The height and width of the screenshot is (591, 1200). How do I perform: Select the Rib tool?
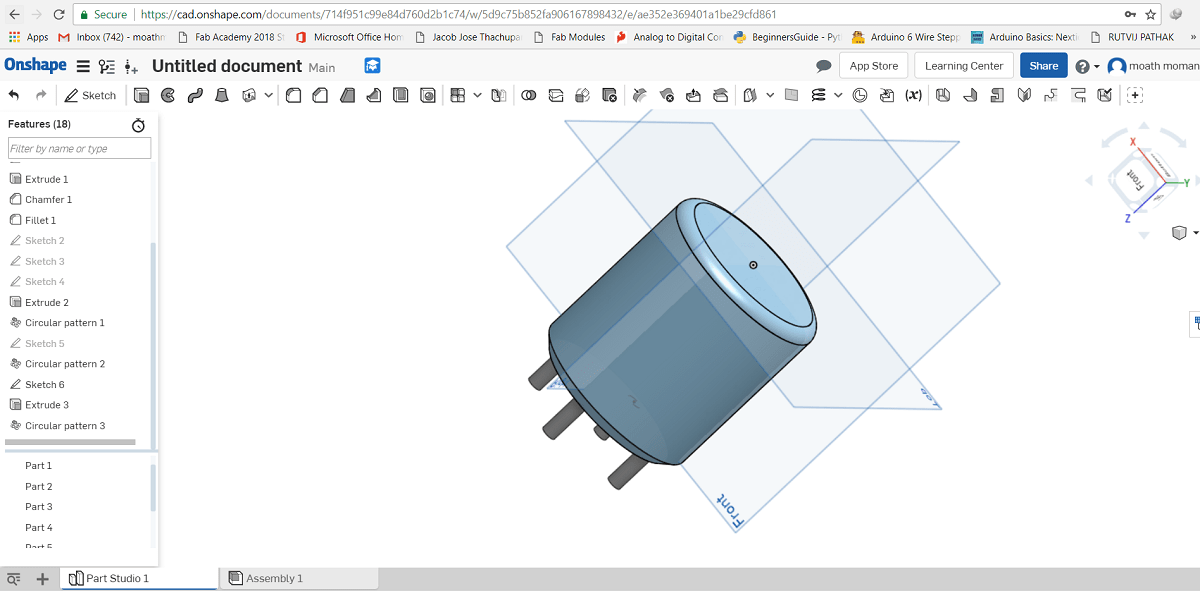coord(374,95)
